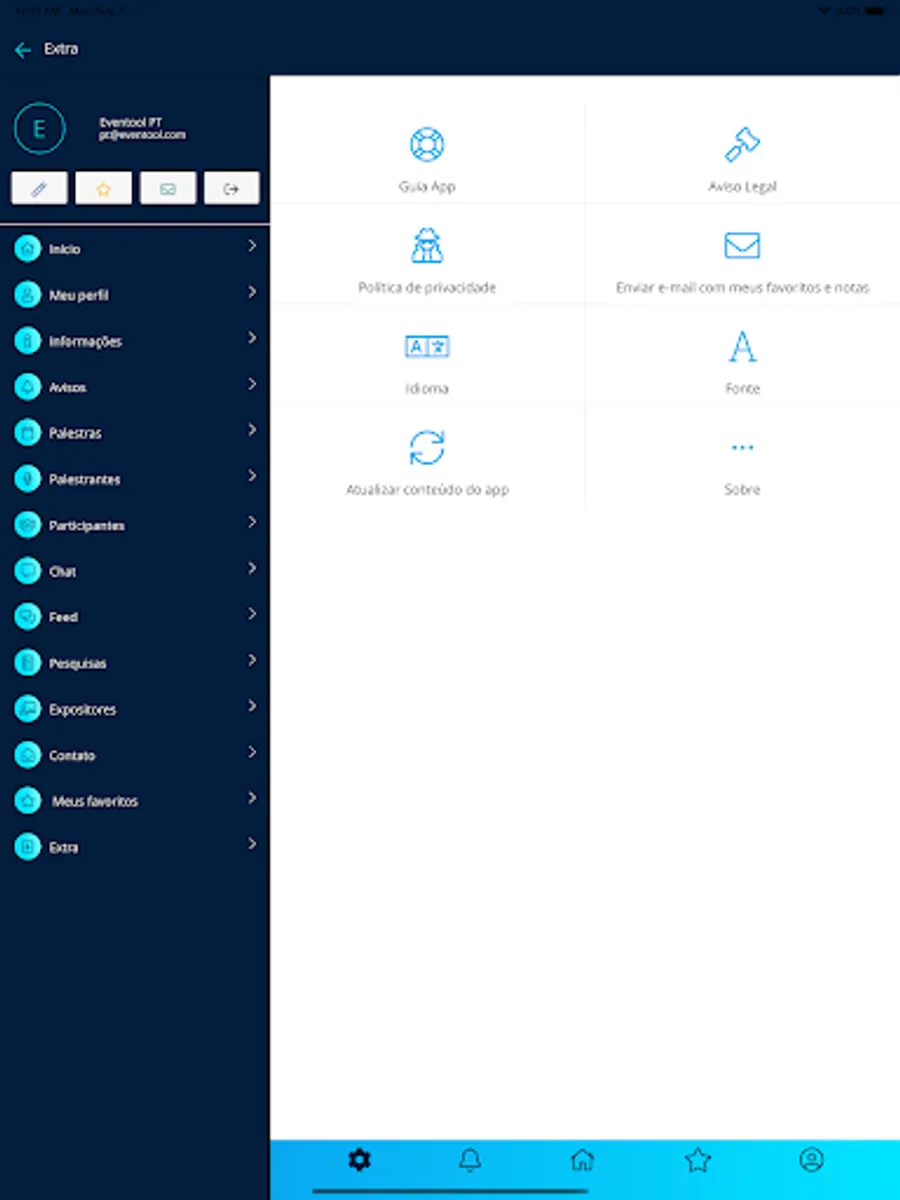Click Enviar e-mail com meus favoritos e notas
The image size is (900, 1200).
742,288
